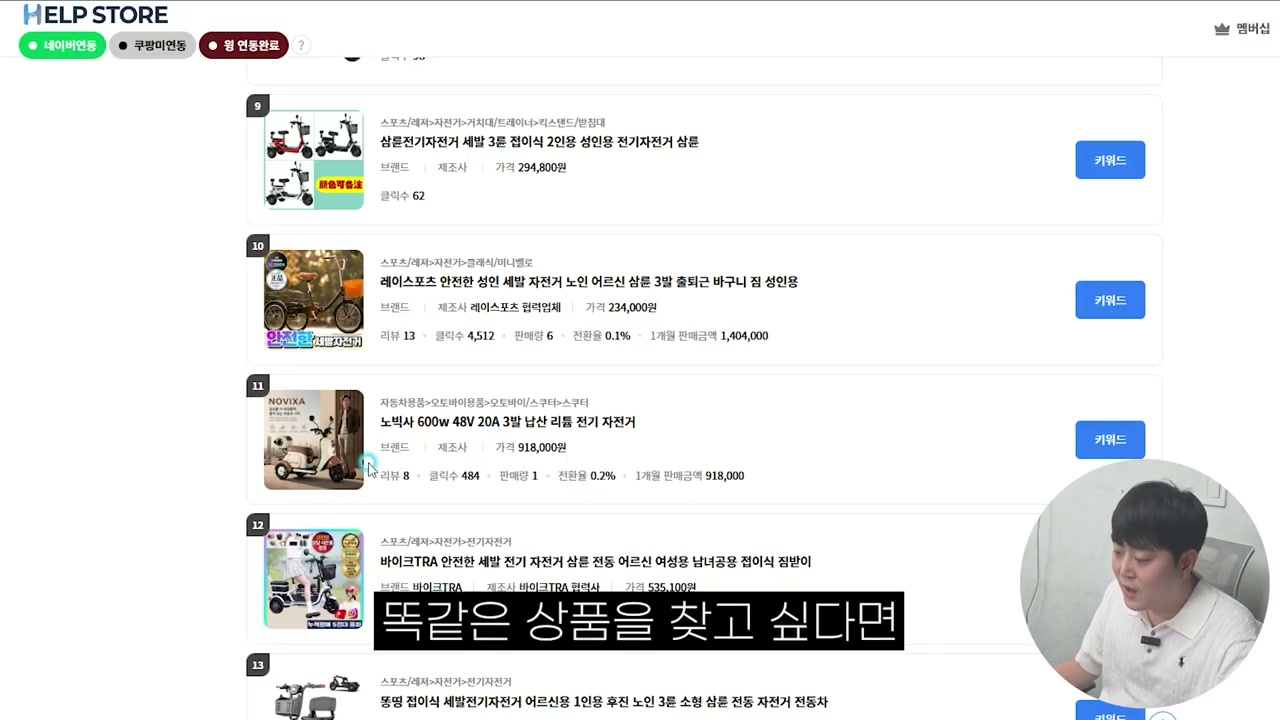Viewport: 1280px width, 720px height.
Task: Select price 234,000원 on item 10
Action: pos(633,308)
